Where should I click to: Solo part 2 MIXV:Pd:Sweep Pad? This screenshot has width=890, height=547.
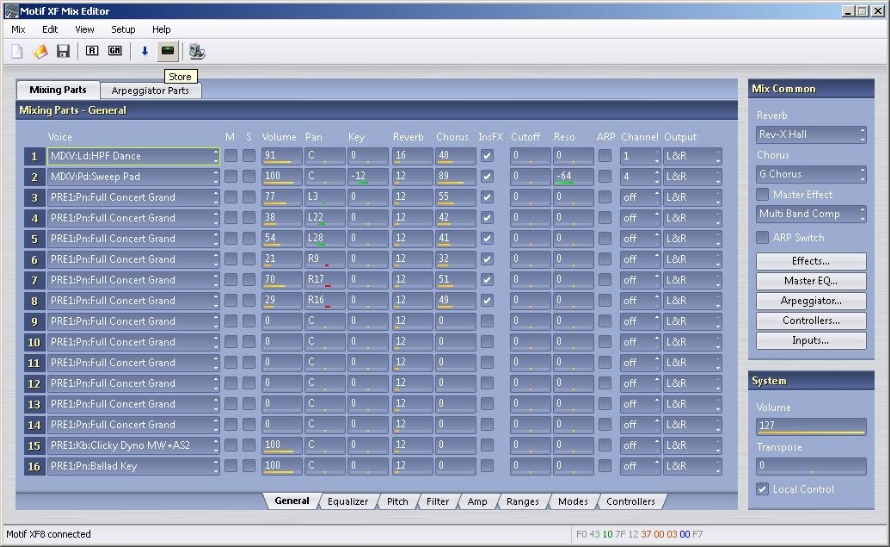(249, 176)
